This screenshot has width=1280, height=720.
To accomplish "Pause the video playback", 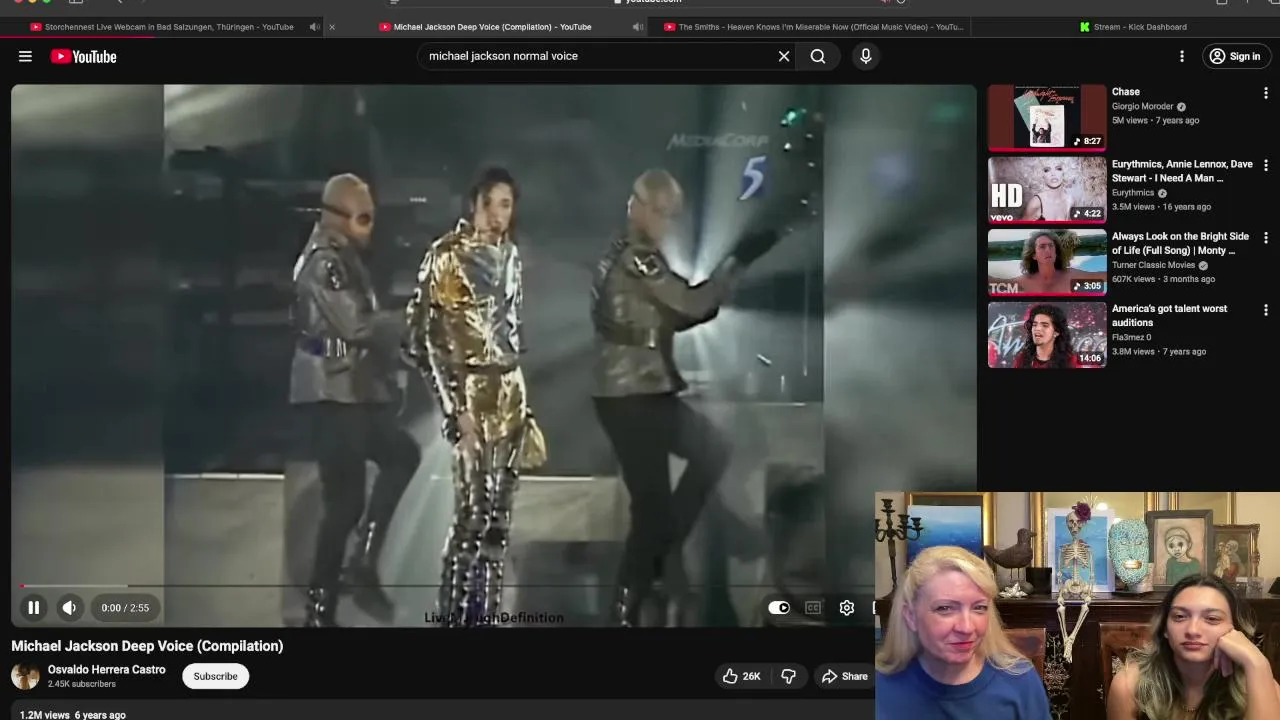I will coord(33,607).
